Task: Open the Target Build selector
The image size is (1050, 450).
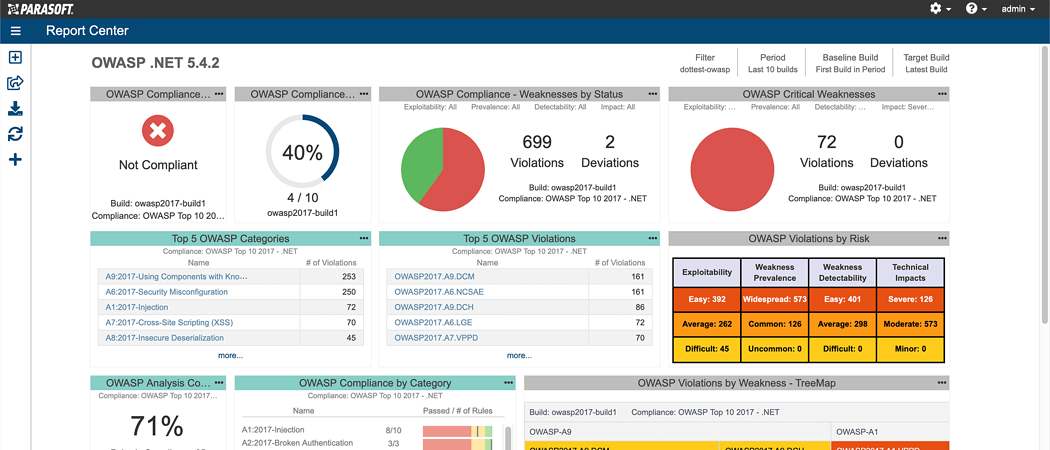Action: tap(926, 63)
